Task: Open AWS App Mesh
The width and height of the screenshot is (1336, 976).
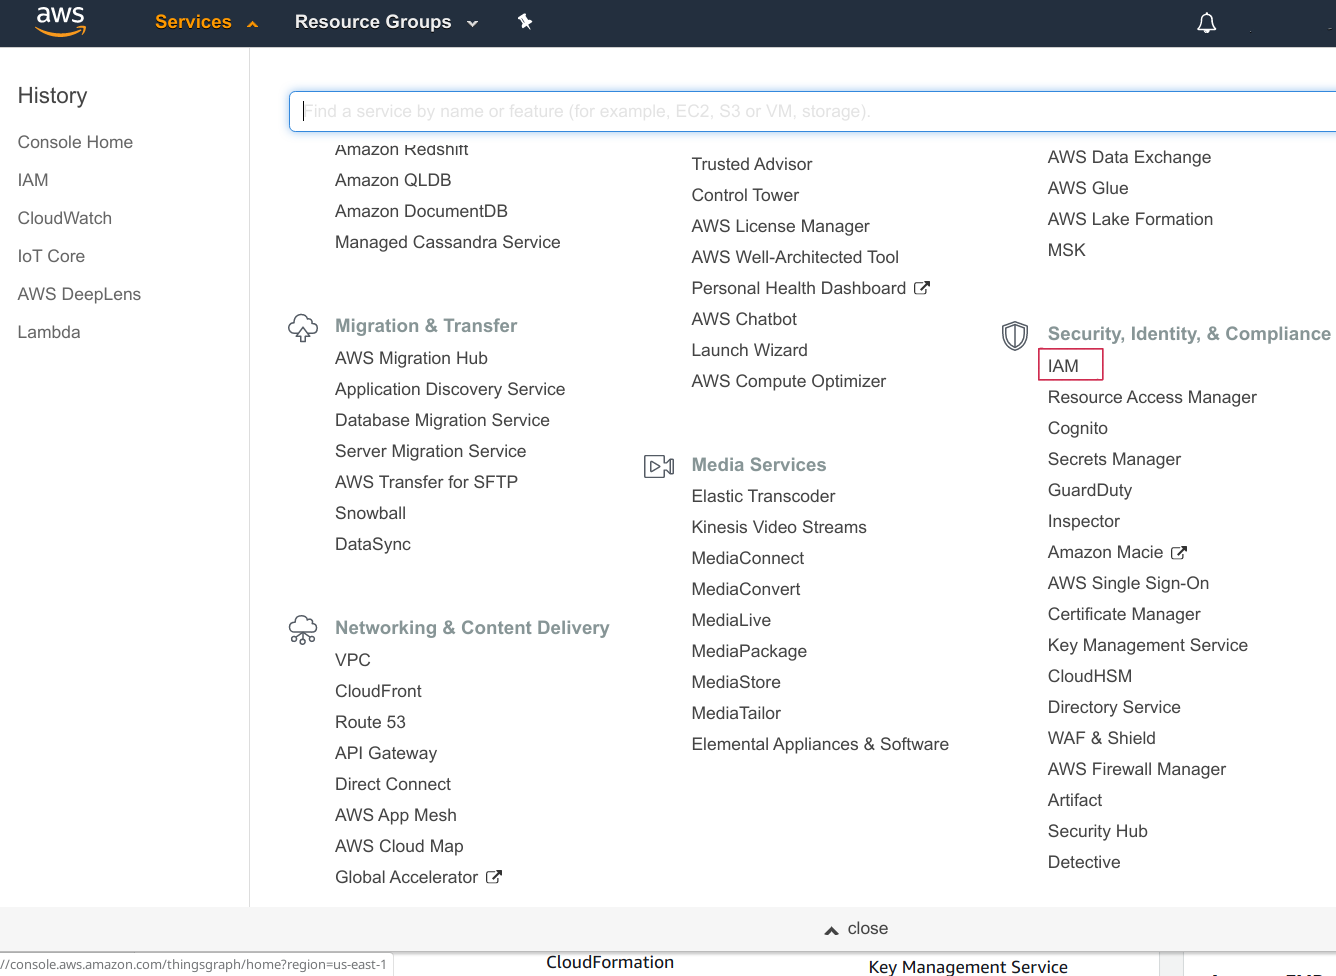Action: (396, 815)
